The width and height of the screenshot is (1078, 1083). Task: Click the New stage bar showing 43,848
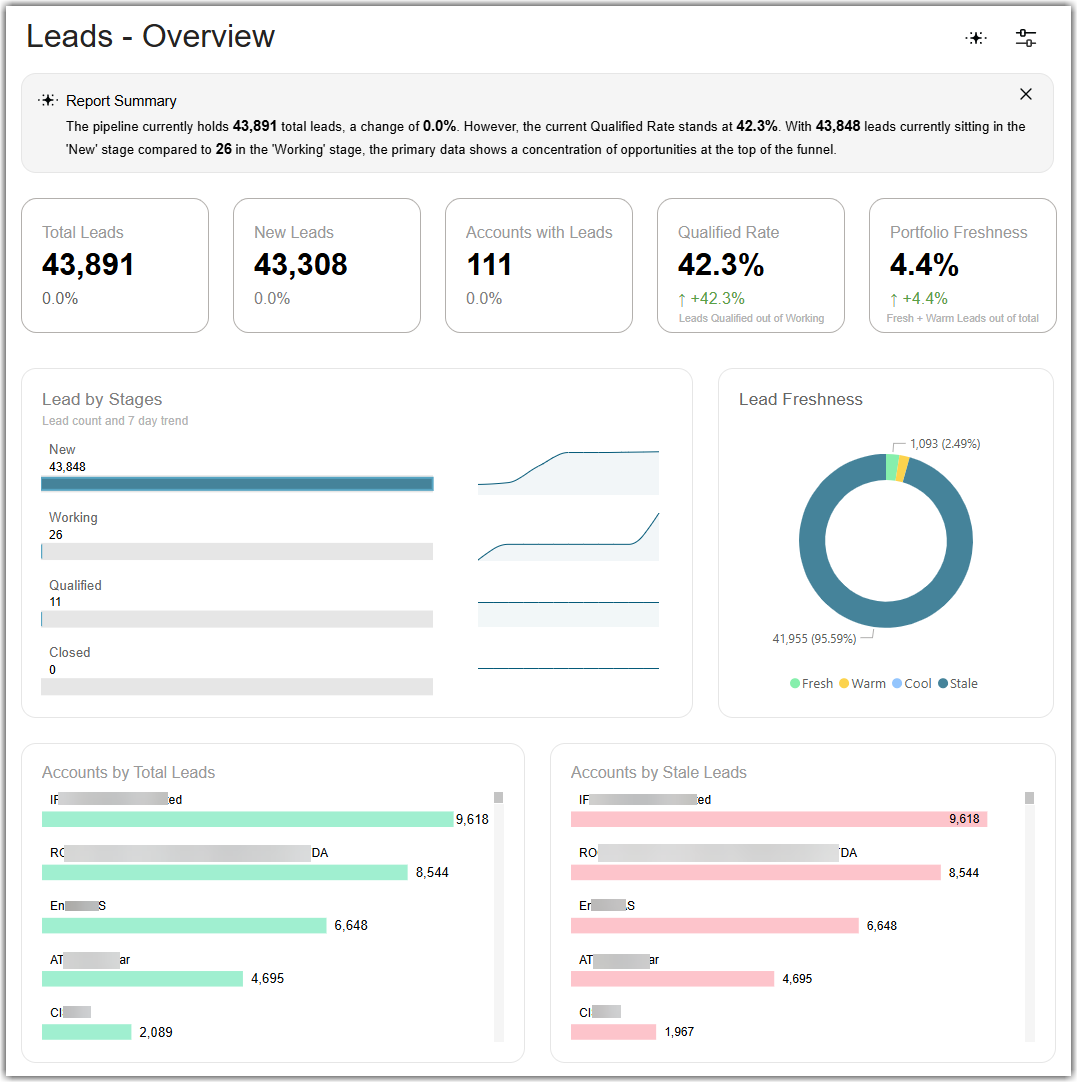point(237,483)
